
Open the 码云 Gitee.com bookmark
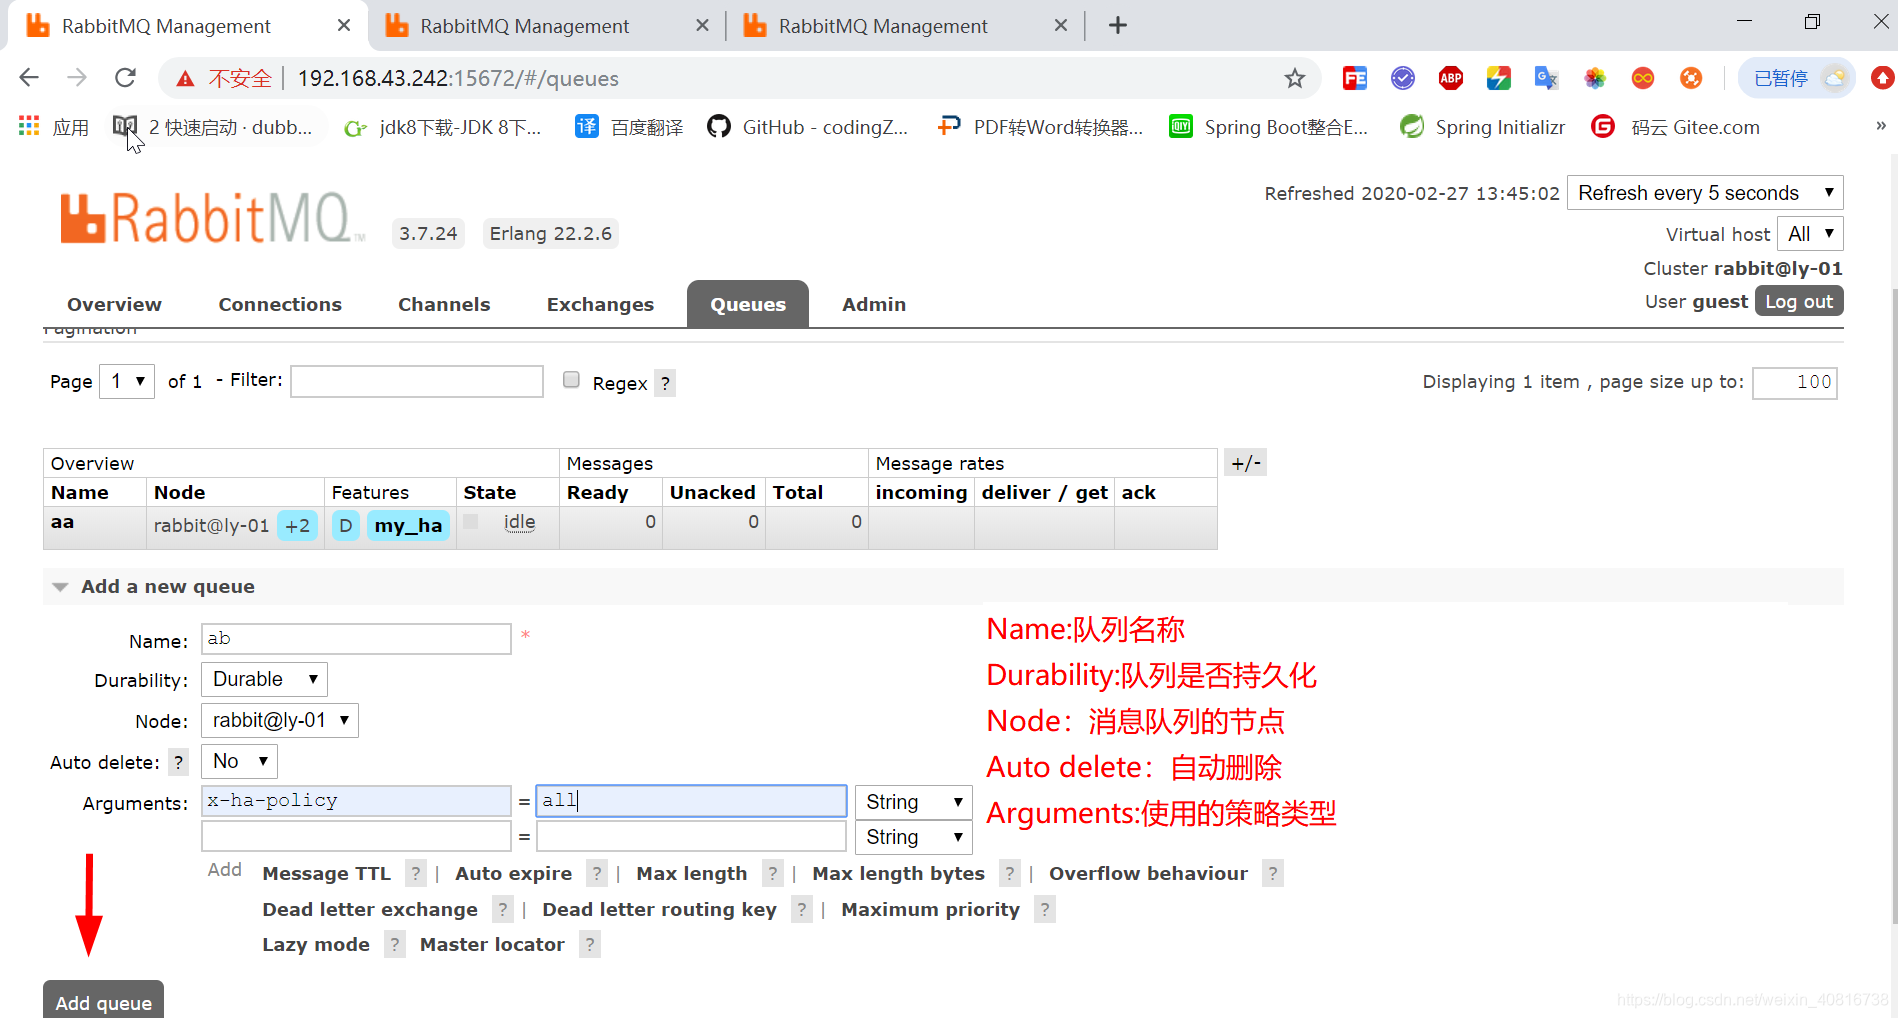(x=1676, y=127)
